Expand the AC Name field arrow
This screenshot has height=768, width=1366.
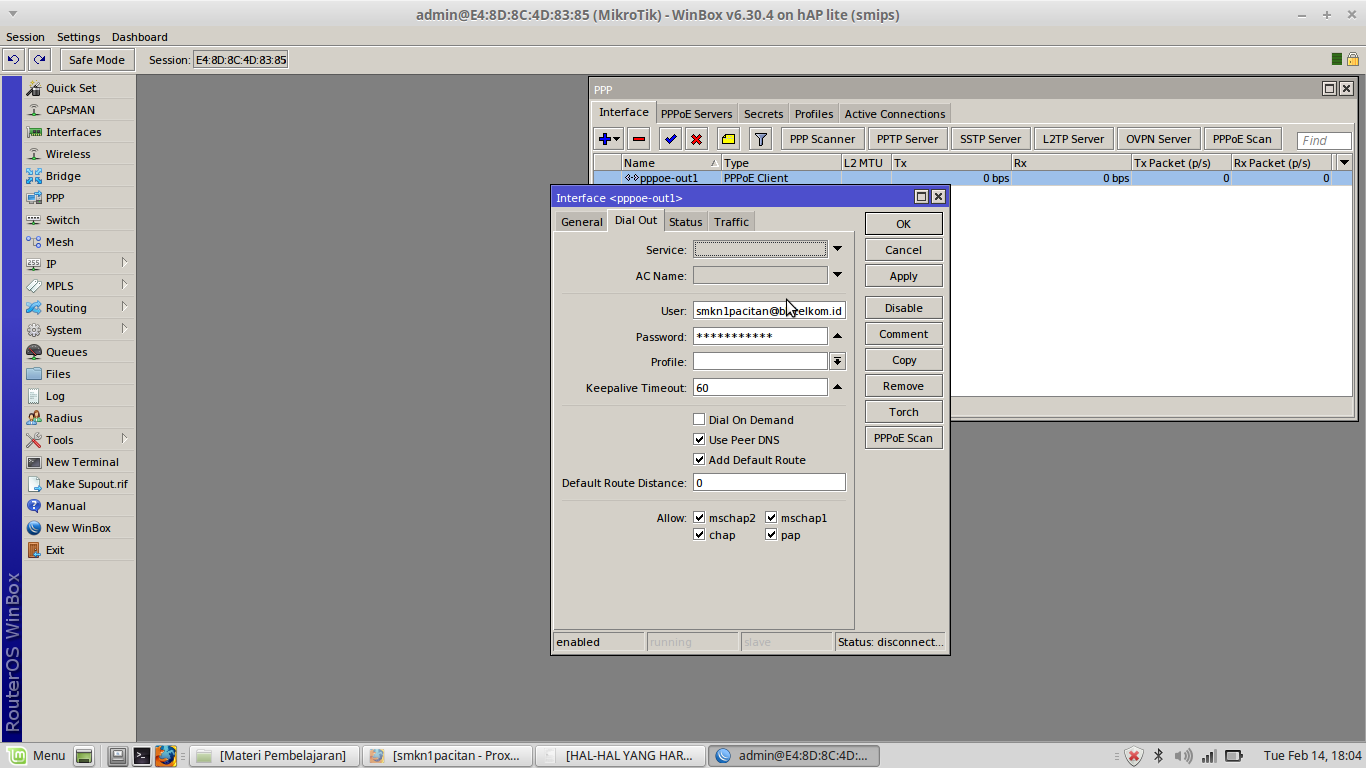tap(838, 275)
